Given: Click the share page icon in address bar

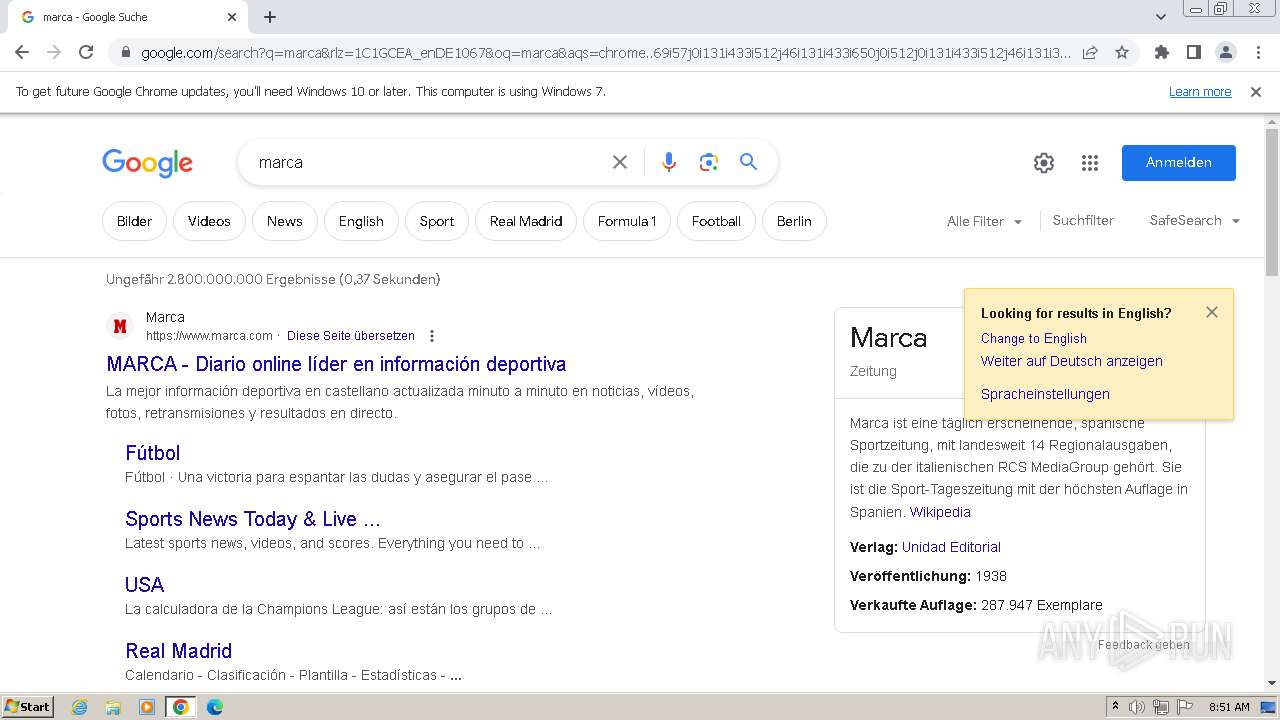Looking at the screenshot, I should [1090, 52].
